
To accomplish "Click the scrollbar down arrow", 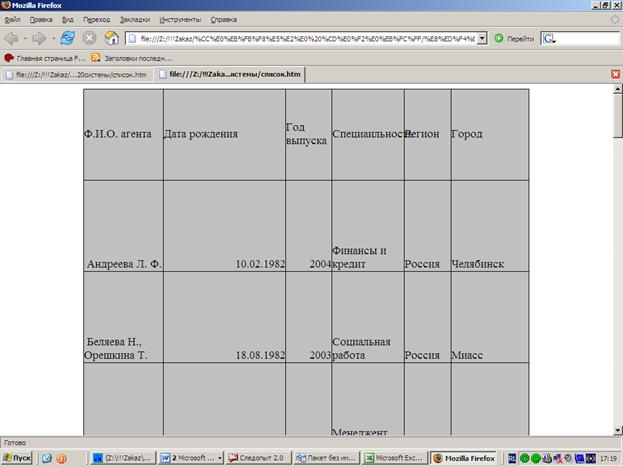I will coord(617,430).
